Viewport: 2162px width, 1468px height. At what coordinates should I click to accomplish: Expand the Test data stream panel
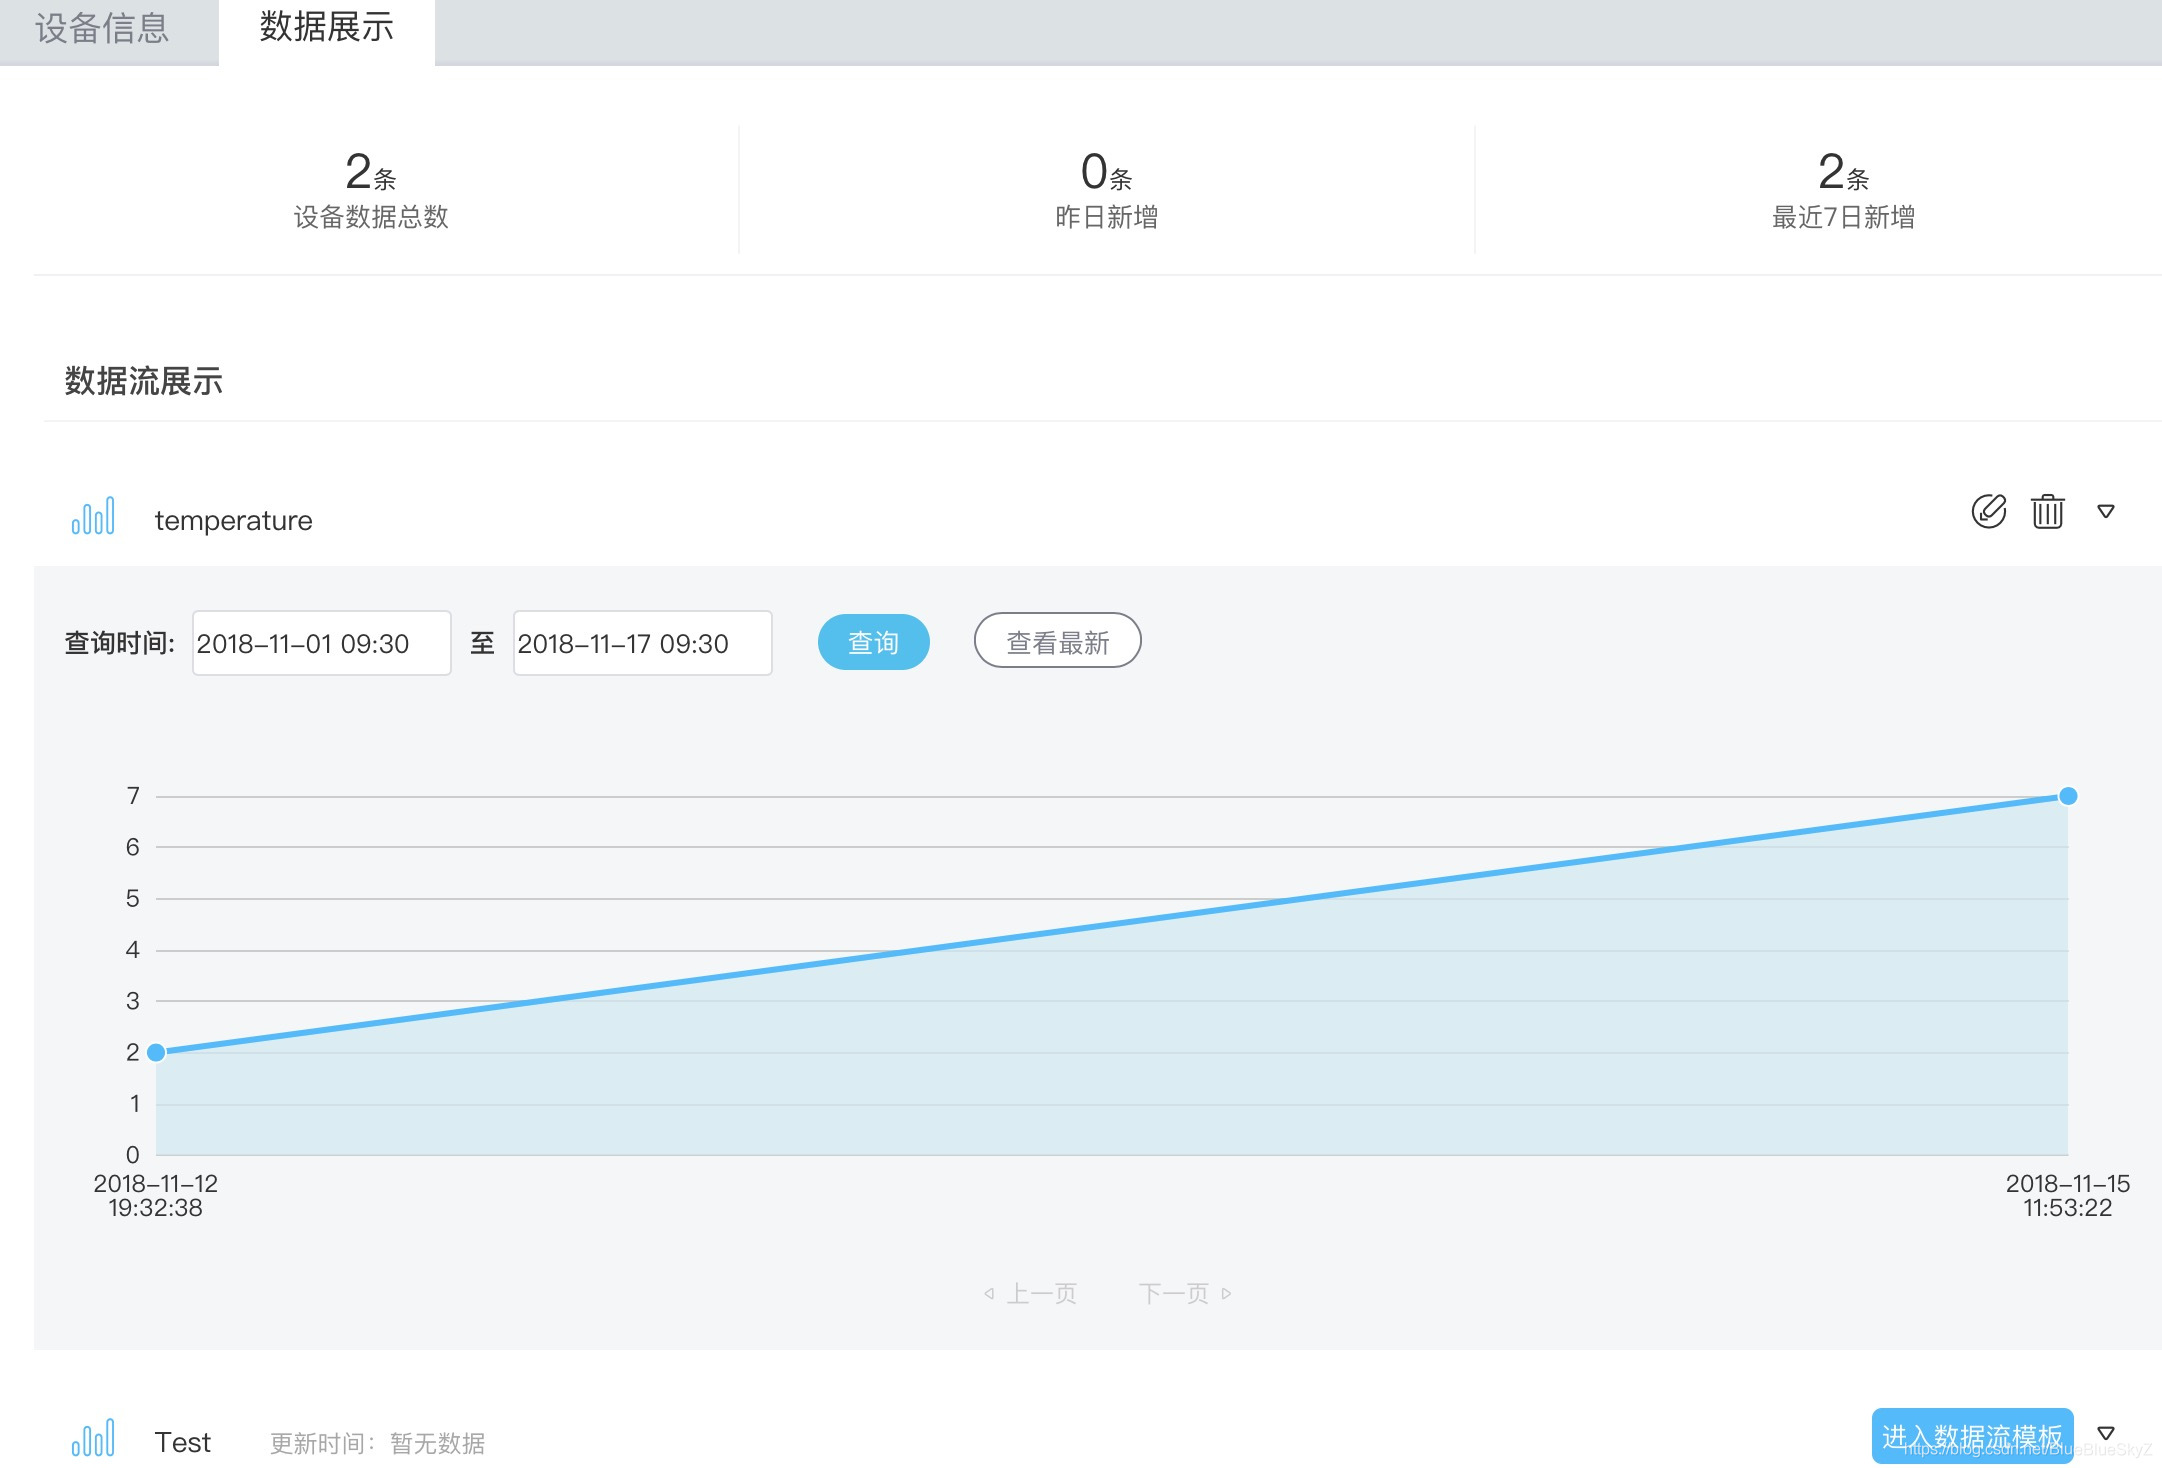tap(2106, 1433)
